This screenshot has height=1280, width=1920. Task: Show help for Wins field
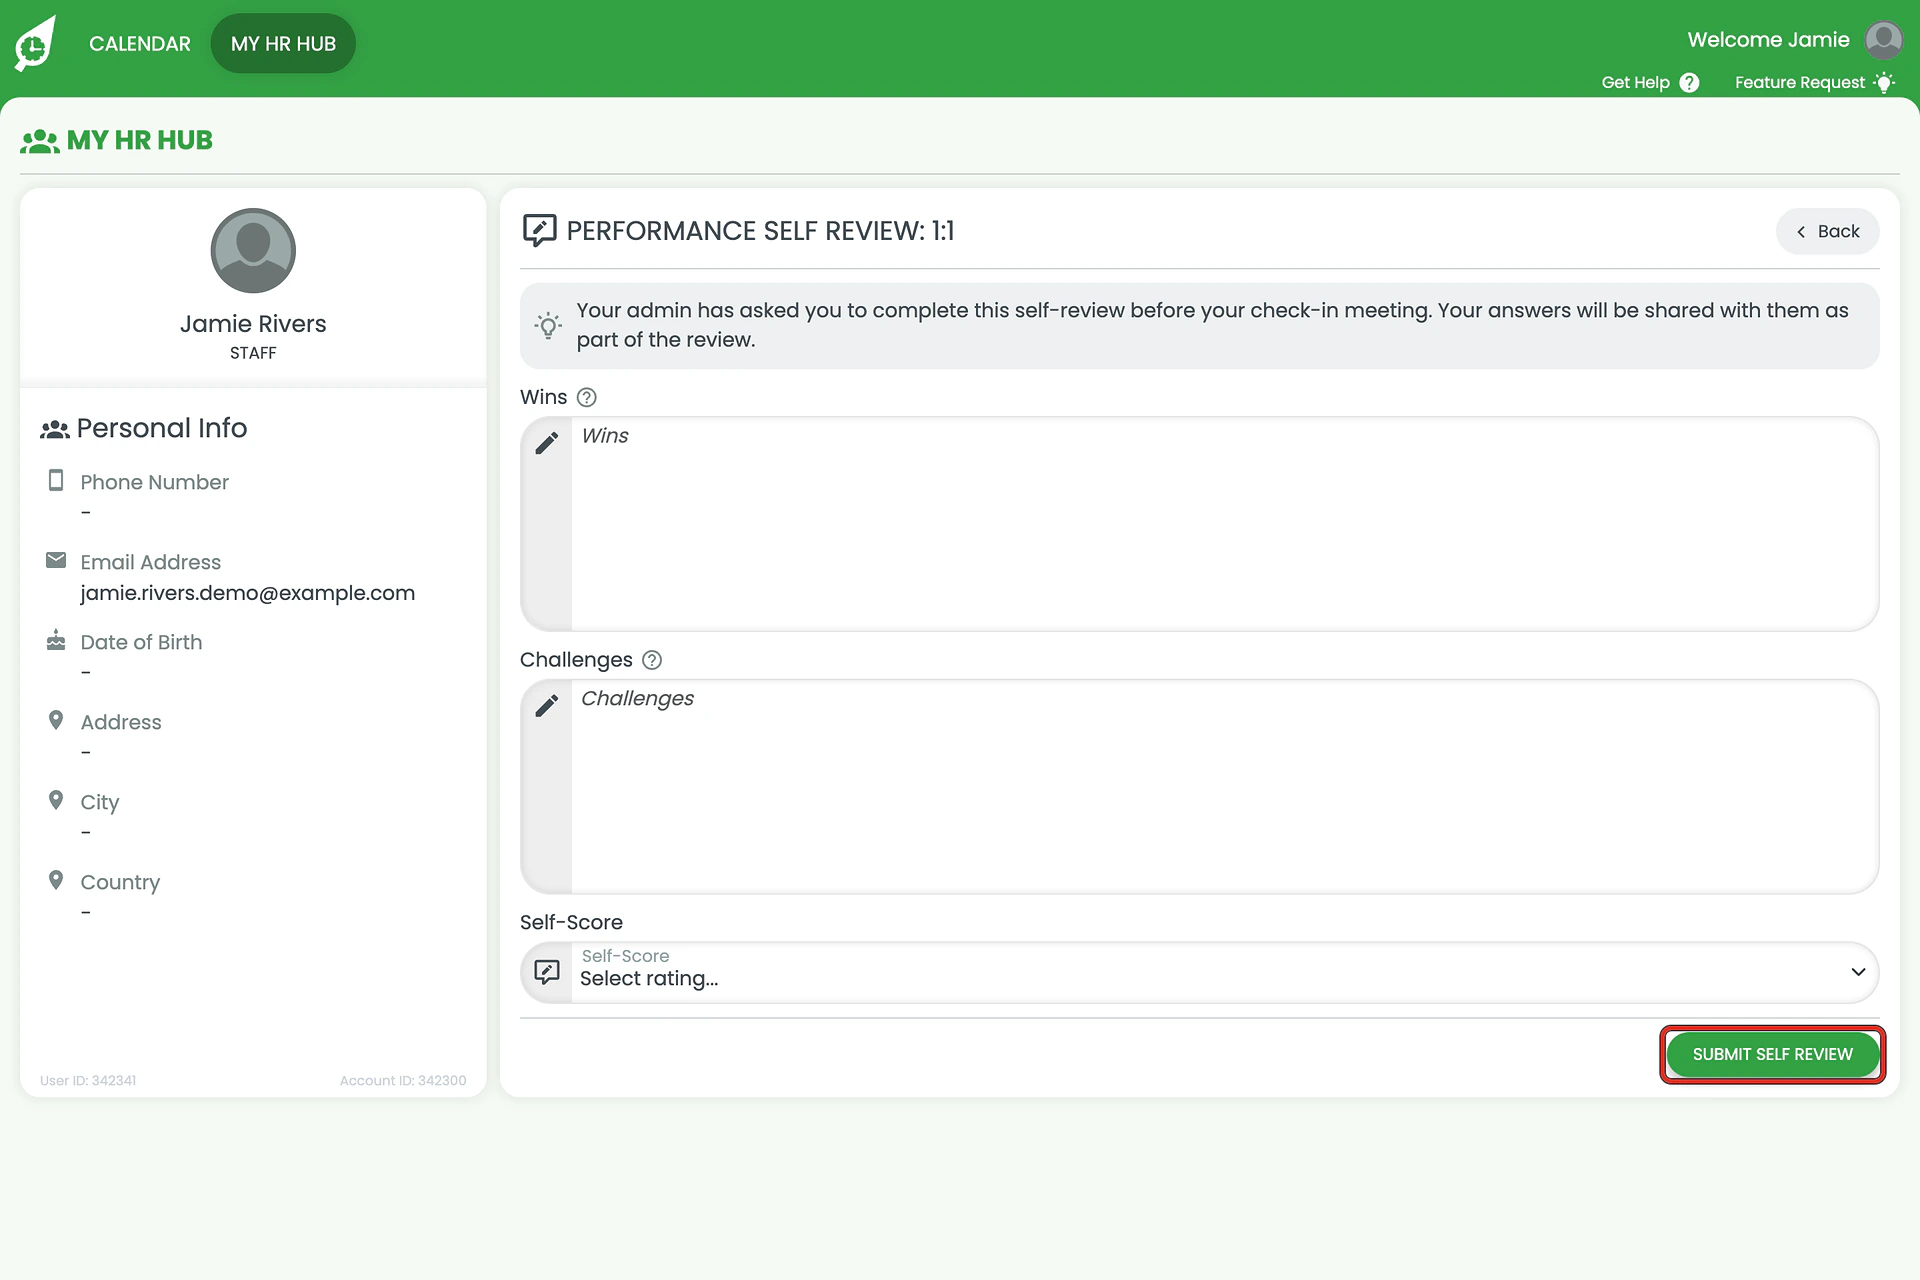tap(587, 397)
